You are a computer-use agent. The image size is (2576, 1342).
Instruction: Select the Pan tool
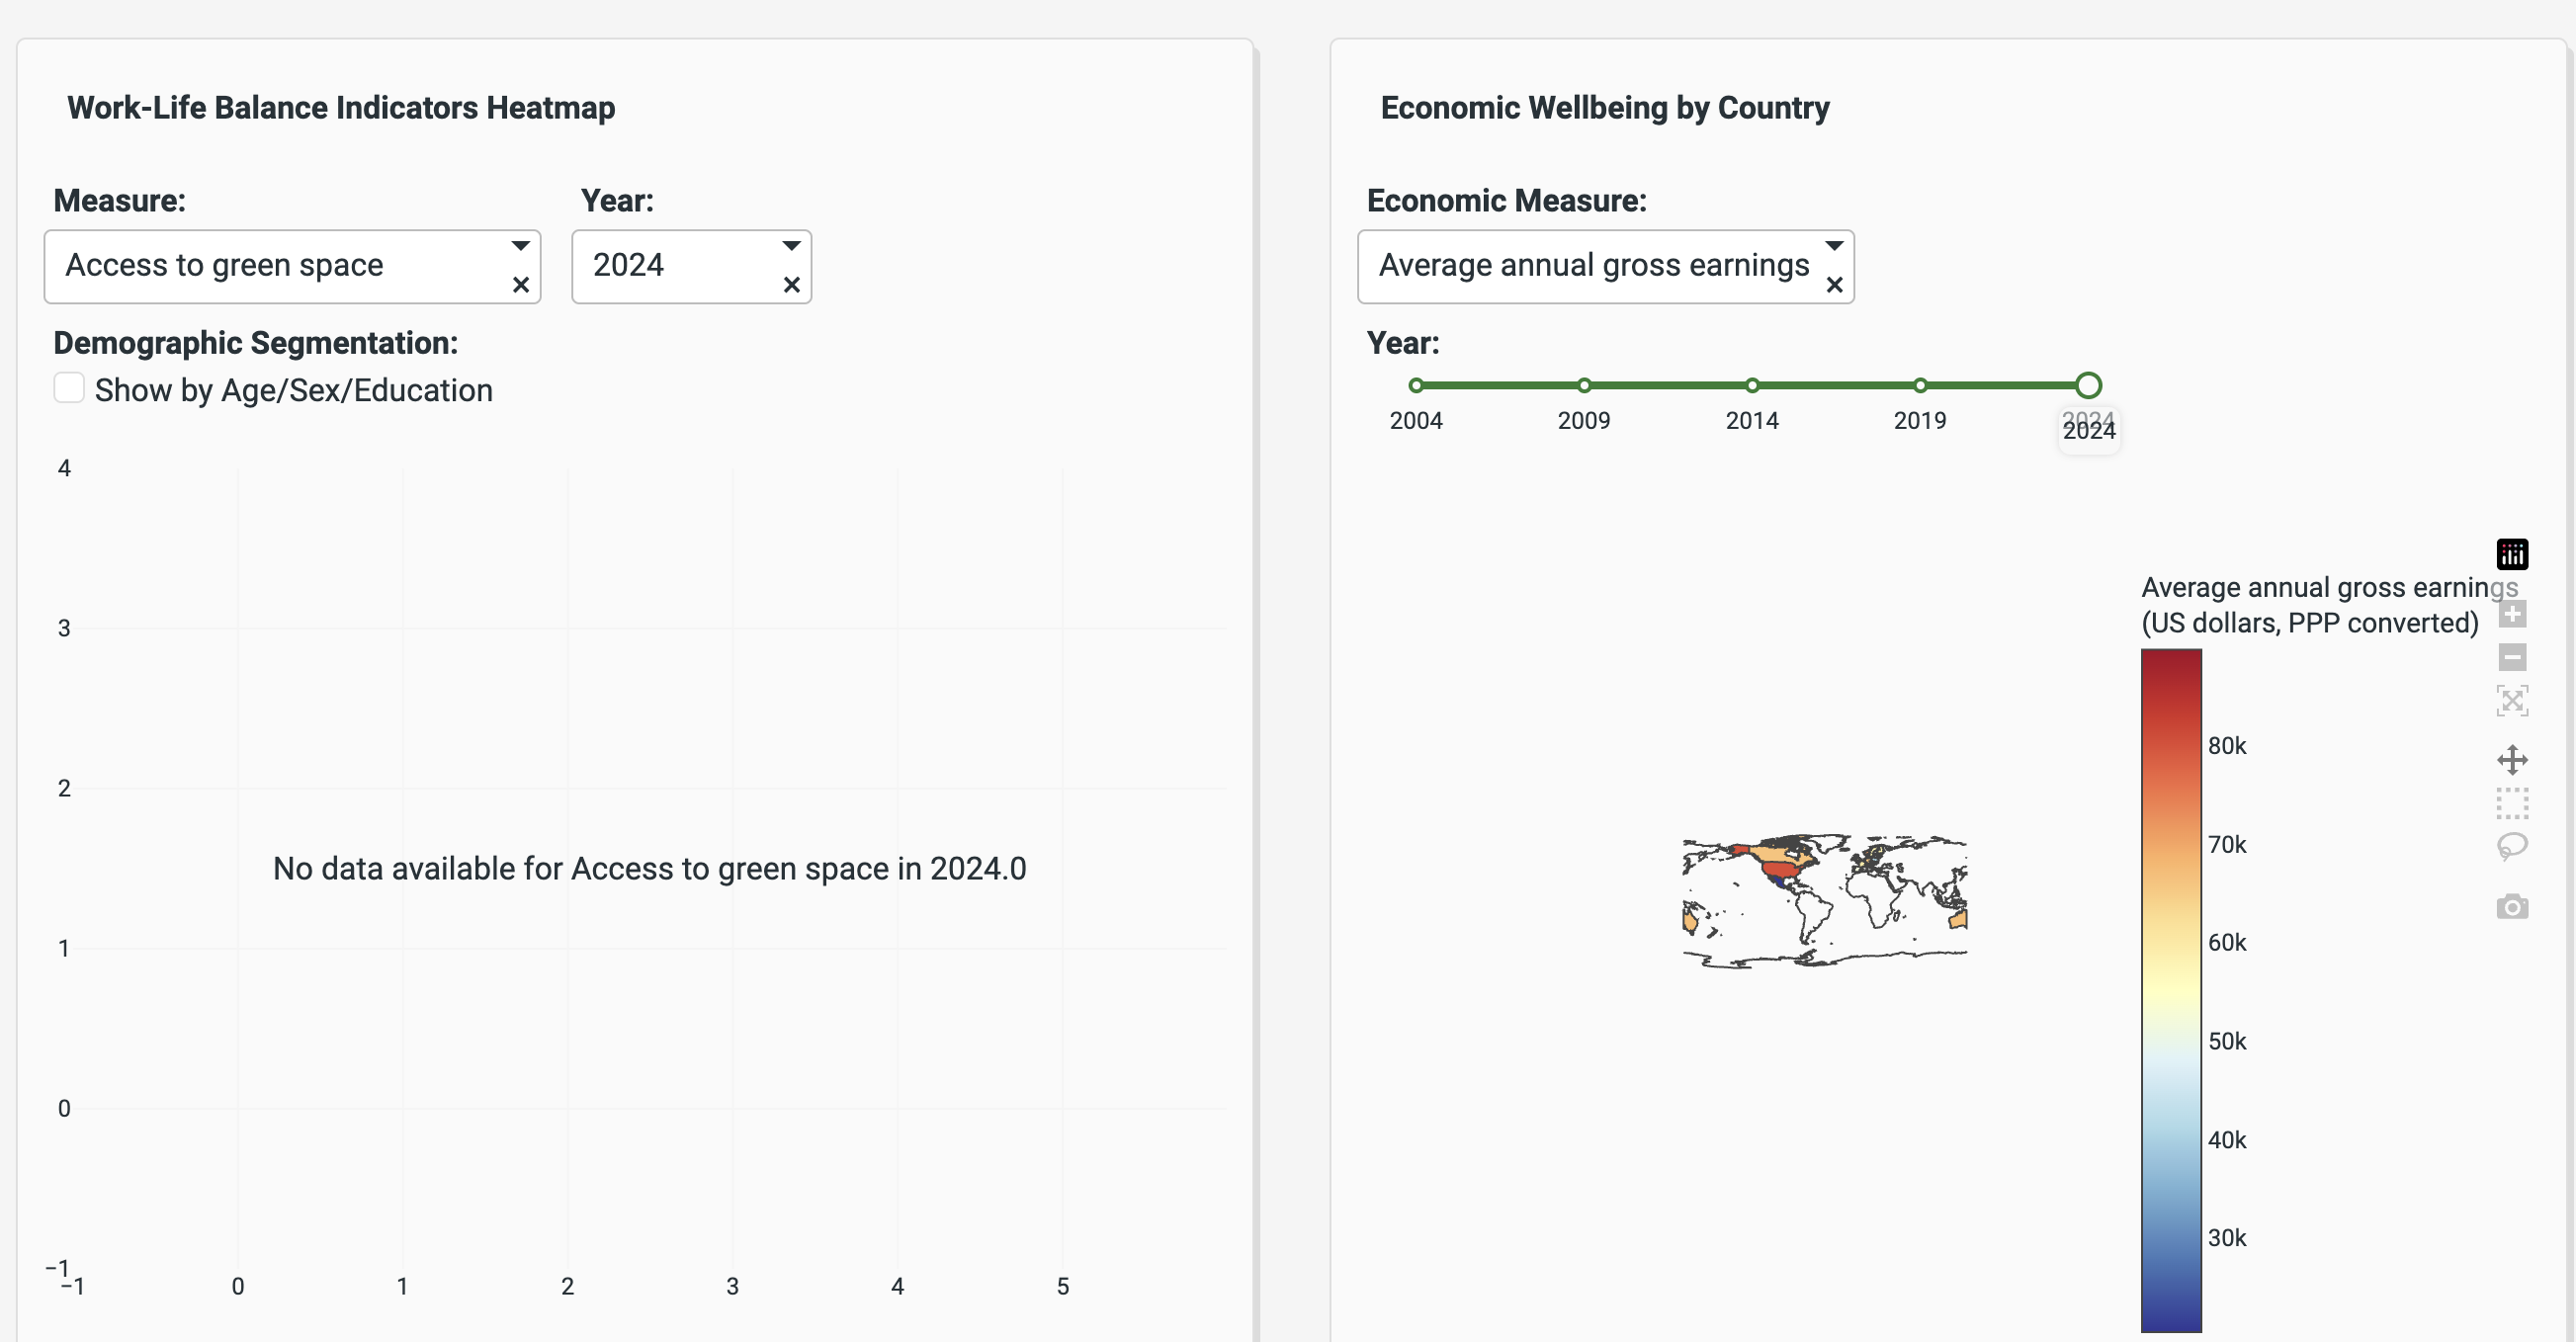[x=2511, y=759]
